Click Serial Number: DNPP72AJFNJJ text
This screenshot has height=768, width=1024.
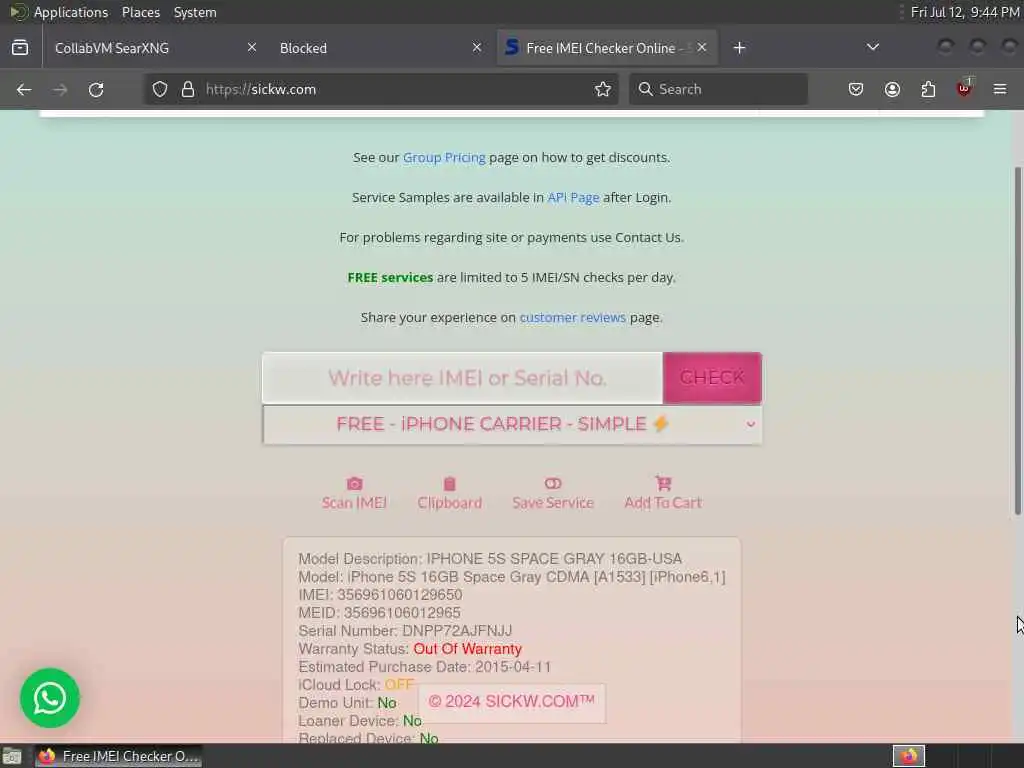click(x=405, y=631)
